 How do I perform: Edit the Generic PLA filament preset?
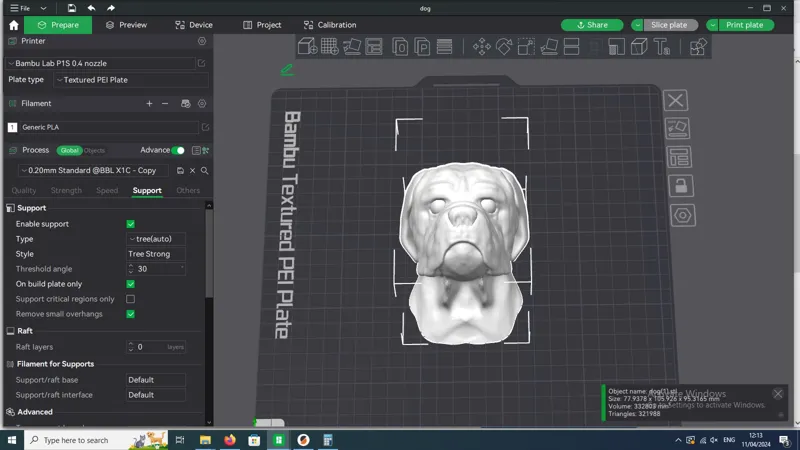click(x=206, y=127)
